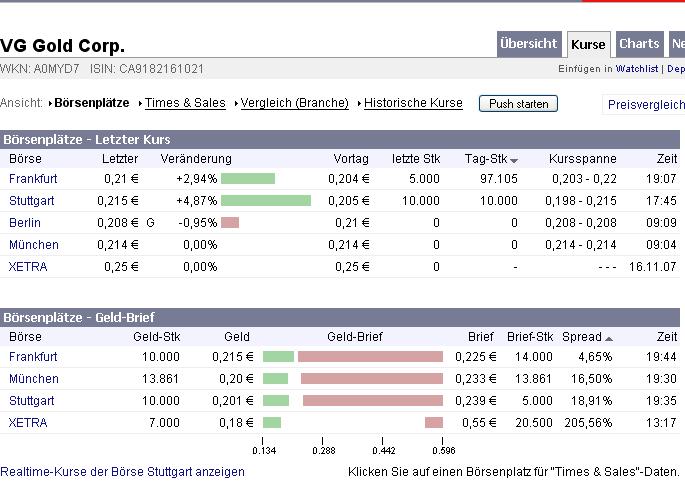This screenshot has height=486, width=685.
Task: Click Frankfurt red Brief bar
Action: 370,357
